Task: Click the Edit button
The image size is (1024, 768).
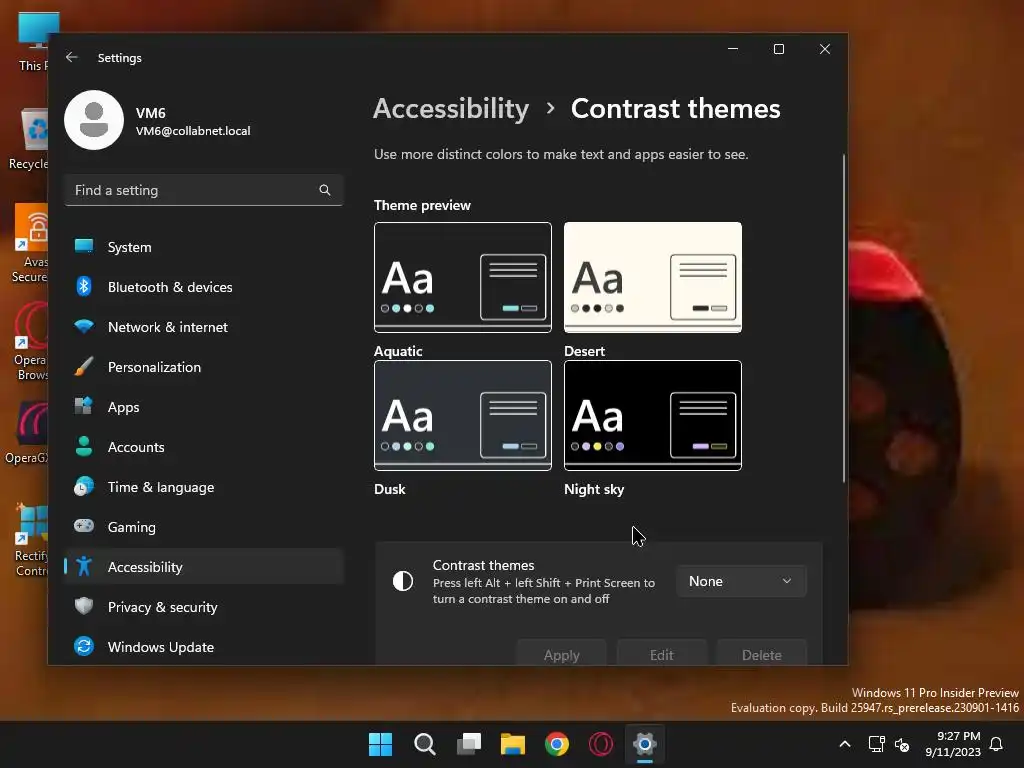Action: (x=662, y=653)
